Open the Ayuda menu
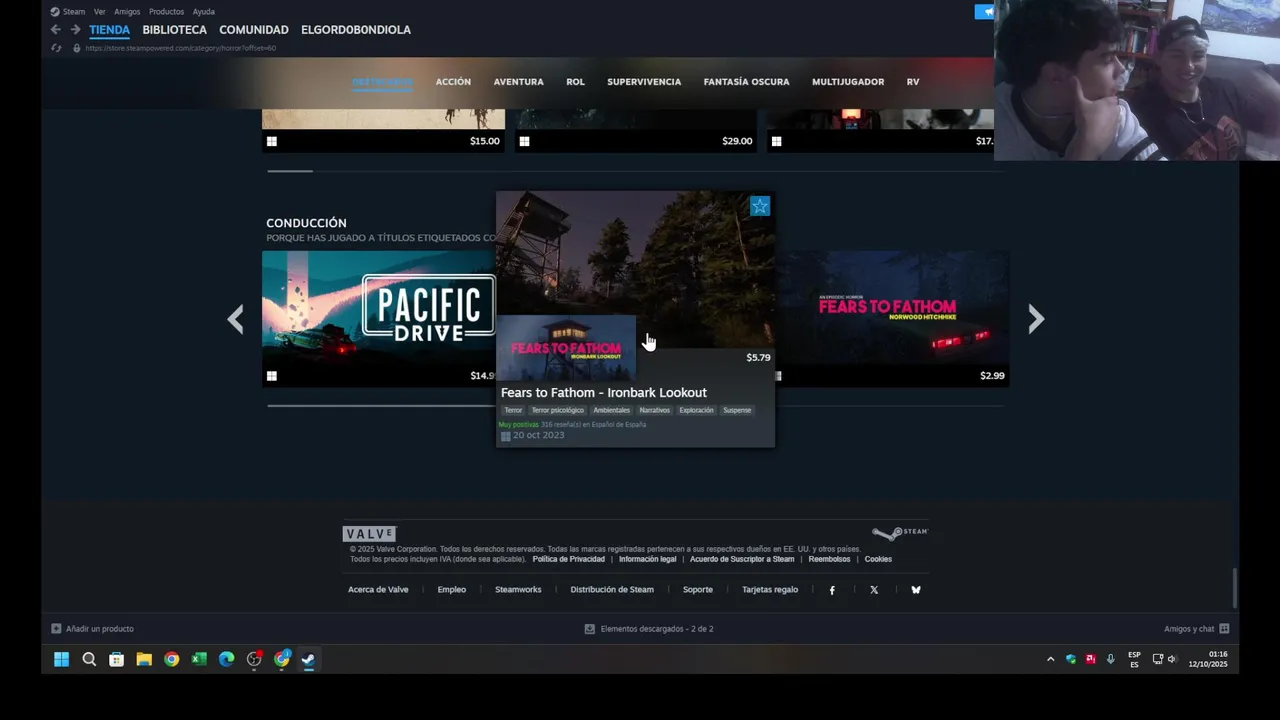The width and height of the screenshot is (1280, 720). (204, 12)
